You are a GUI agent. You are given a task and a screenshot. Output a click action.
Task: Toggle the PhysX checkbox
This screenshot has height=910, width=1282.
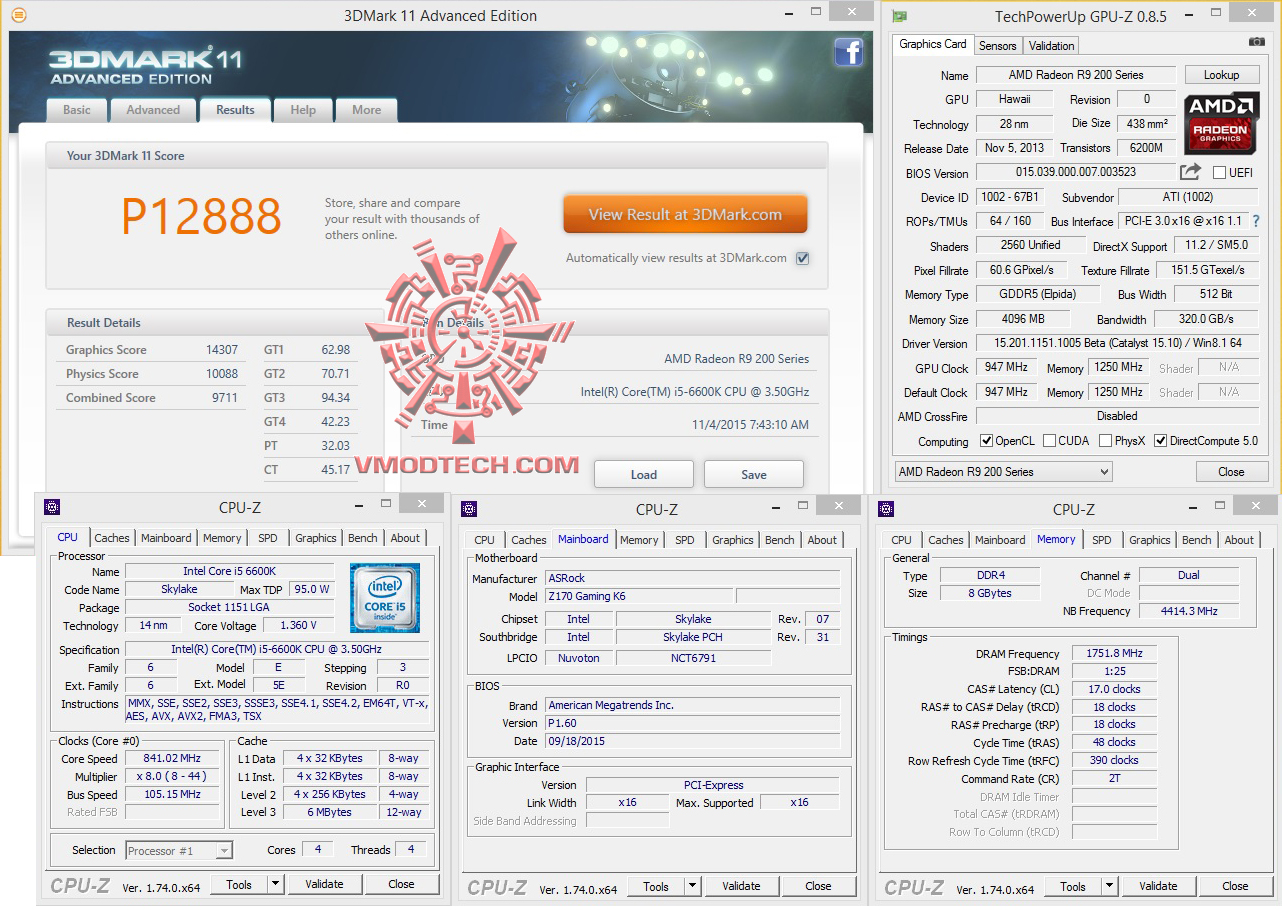pyautogui.click(x=1105, y=441)
